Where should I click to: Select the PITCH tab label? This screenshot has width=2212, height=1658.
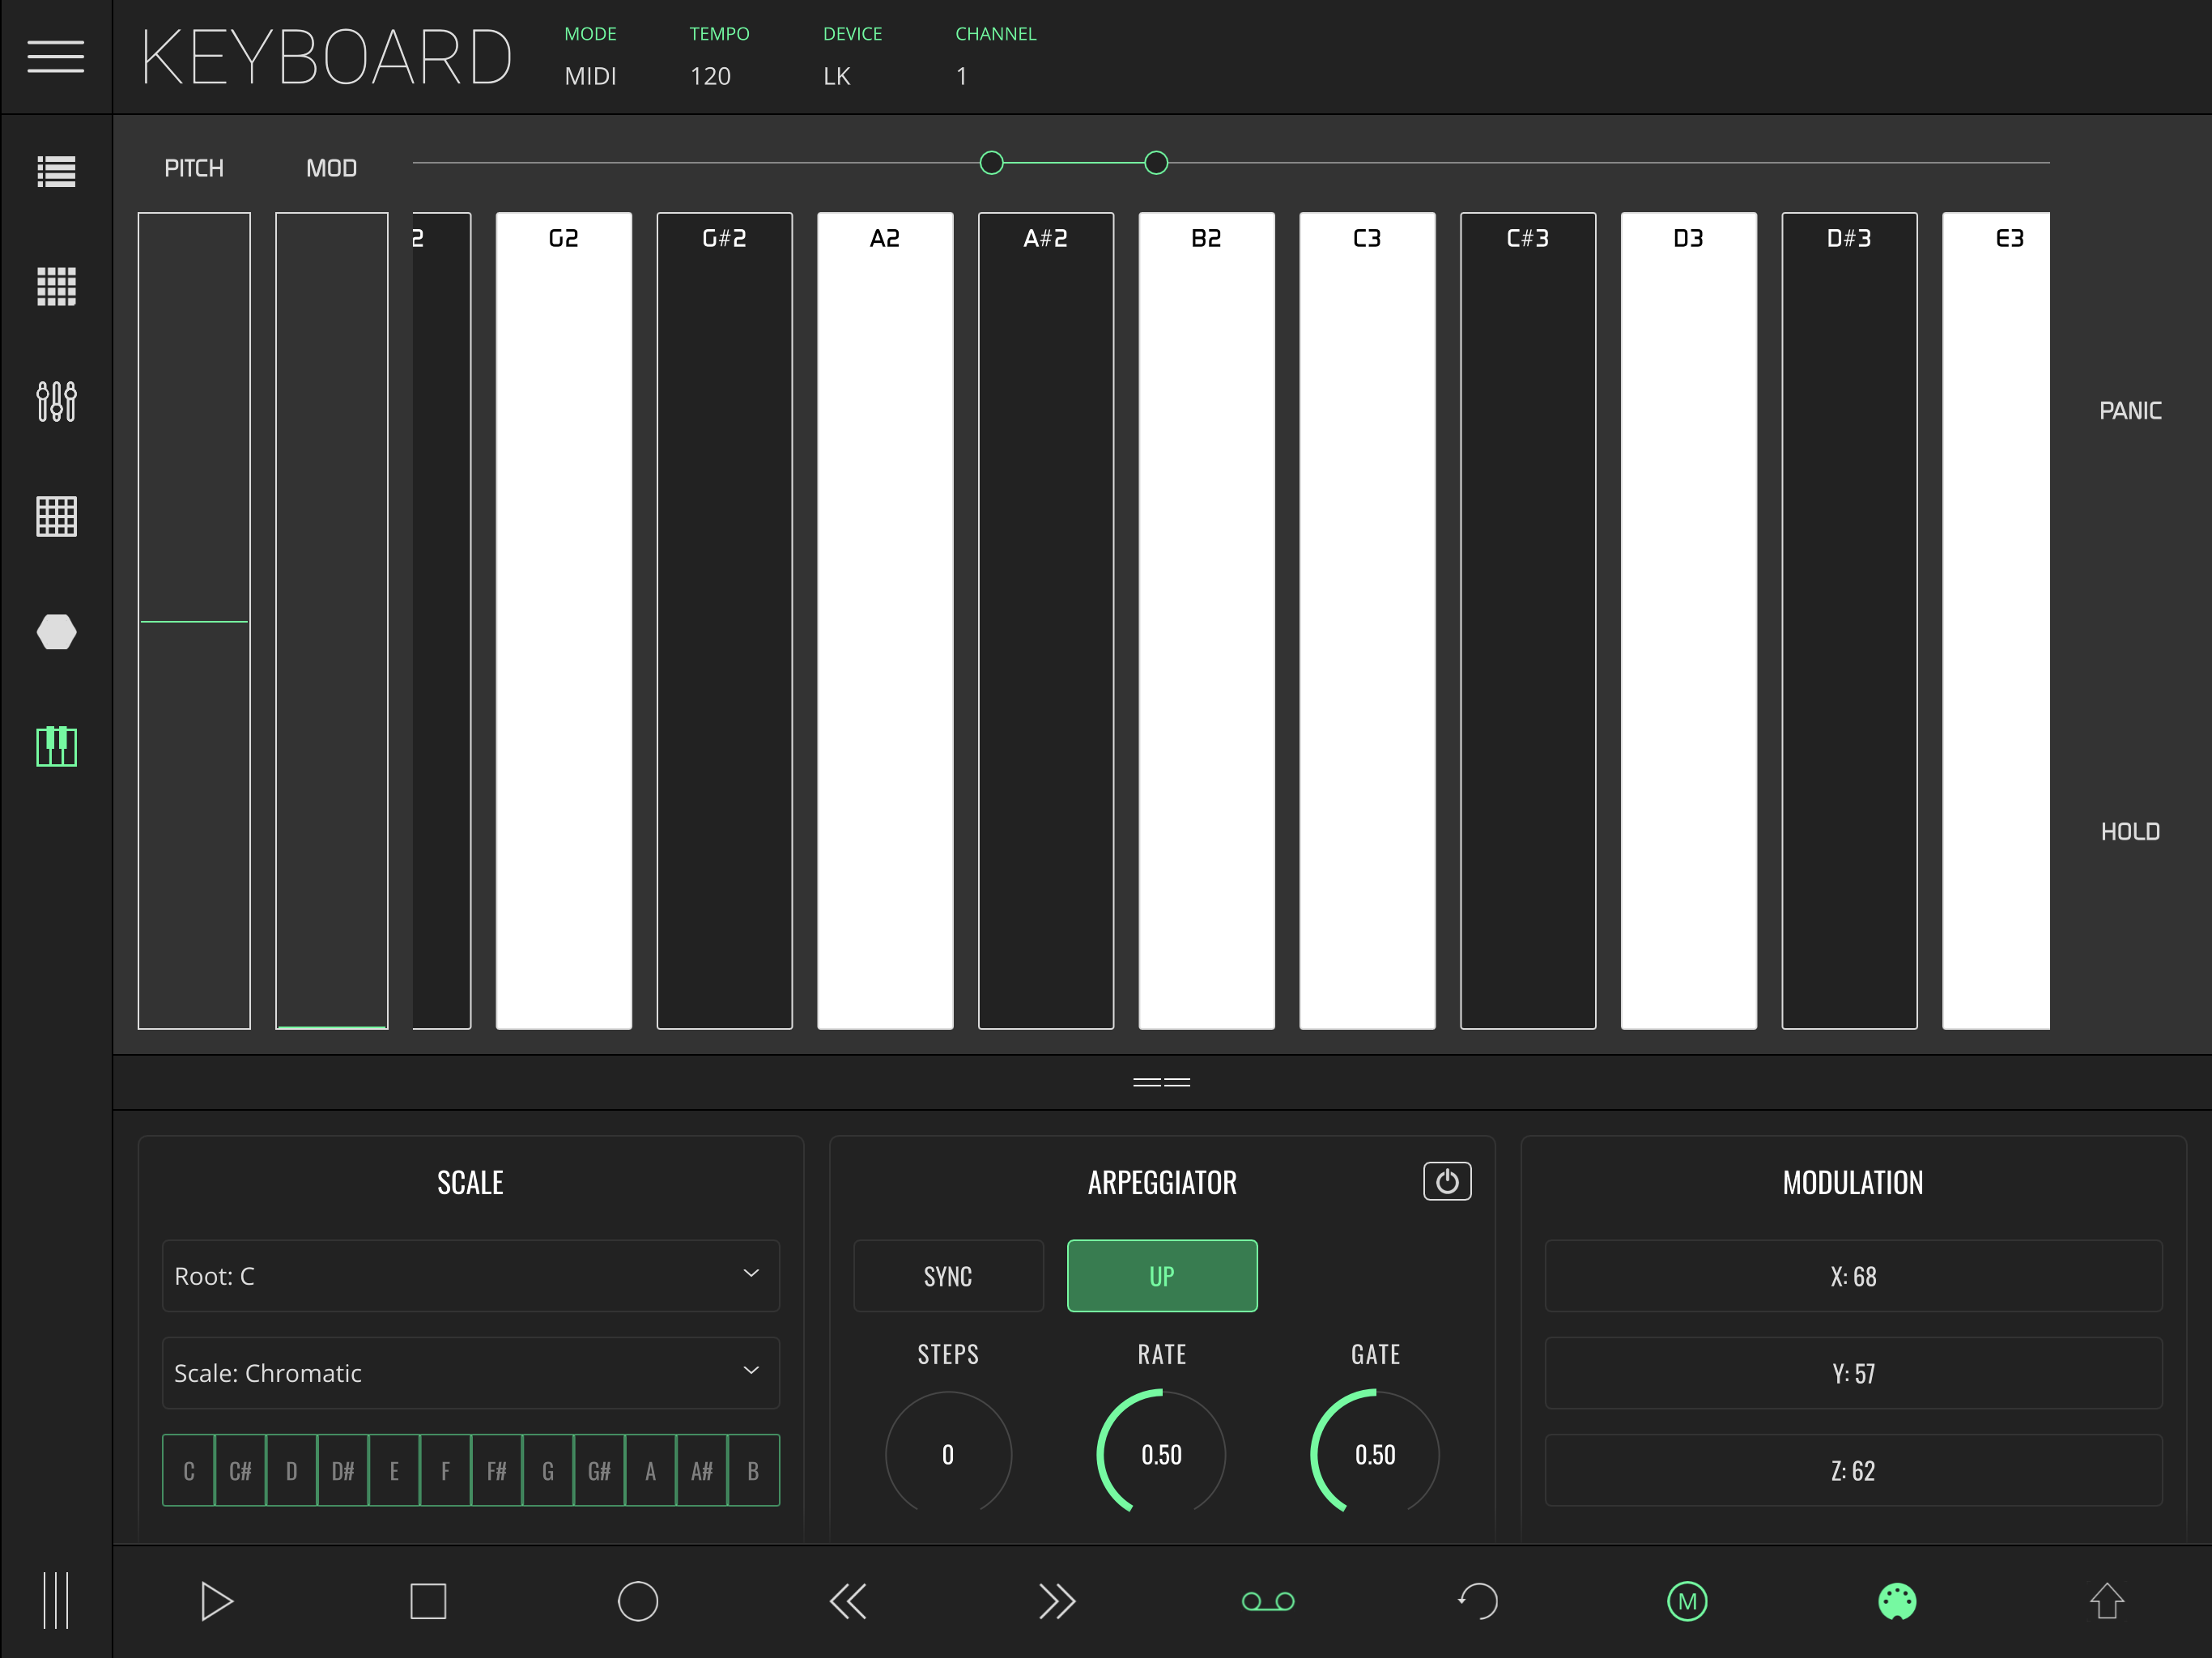[194, 168]
